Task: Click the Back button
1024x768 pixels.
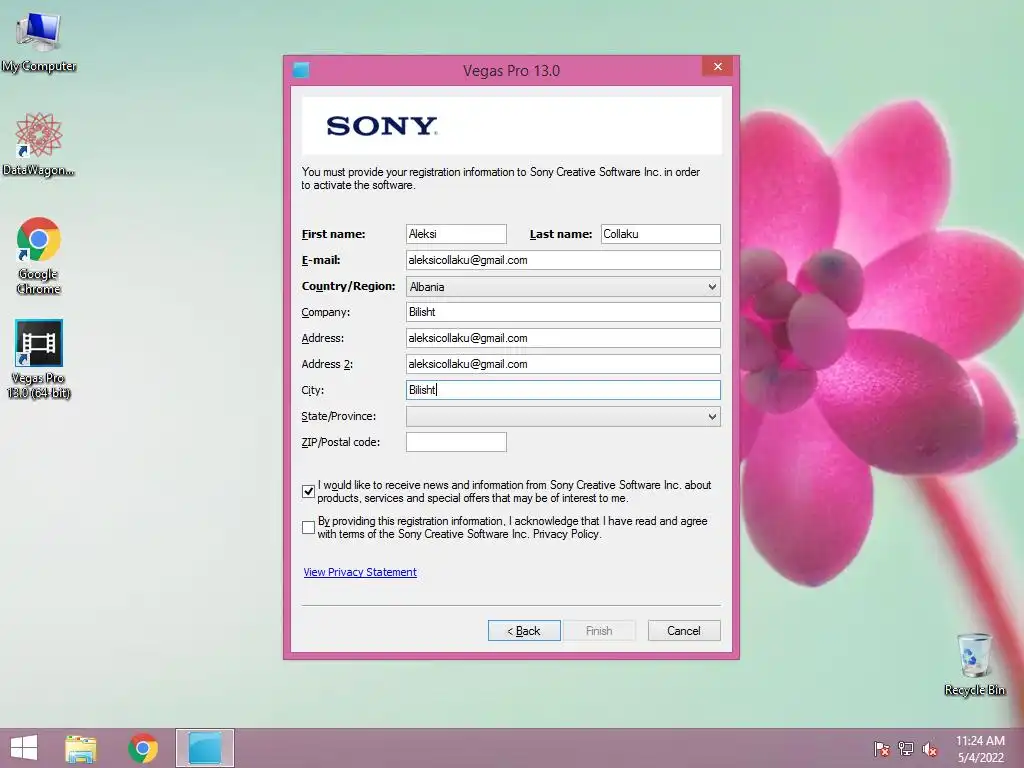Action: pyautogui.click(x=524, y=631)
